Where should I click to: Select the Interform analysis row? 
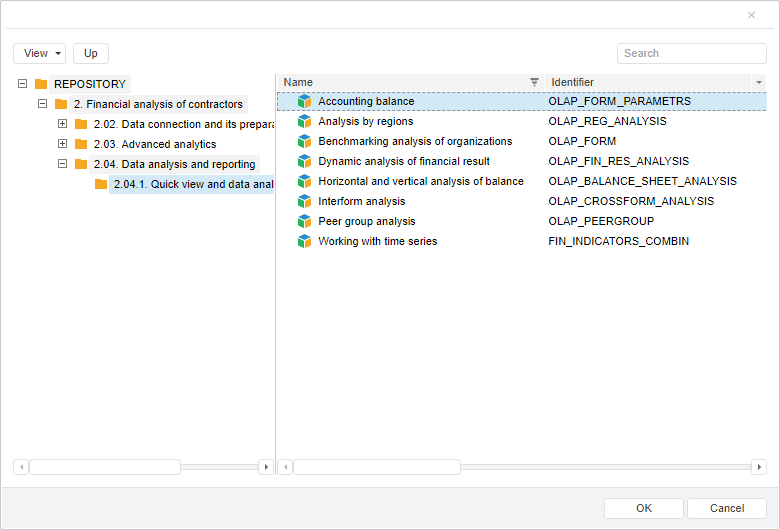pyautogui.click(x=522, y=201)
